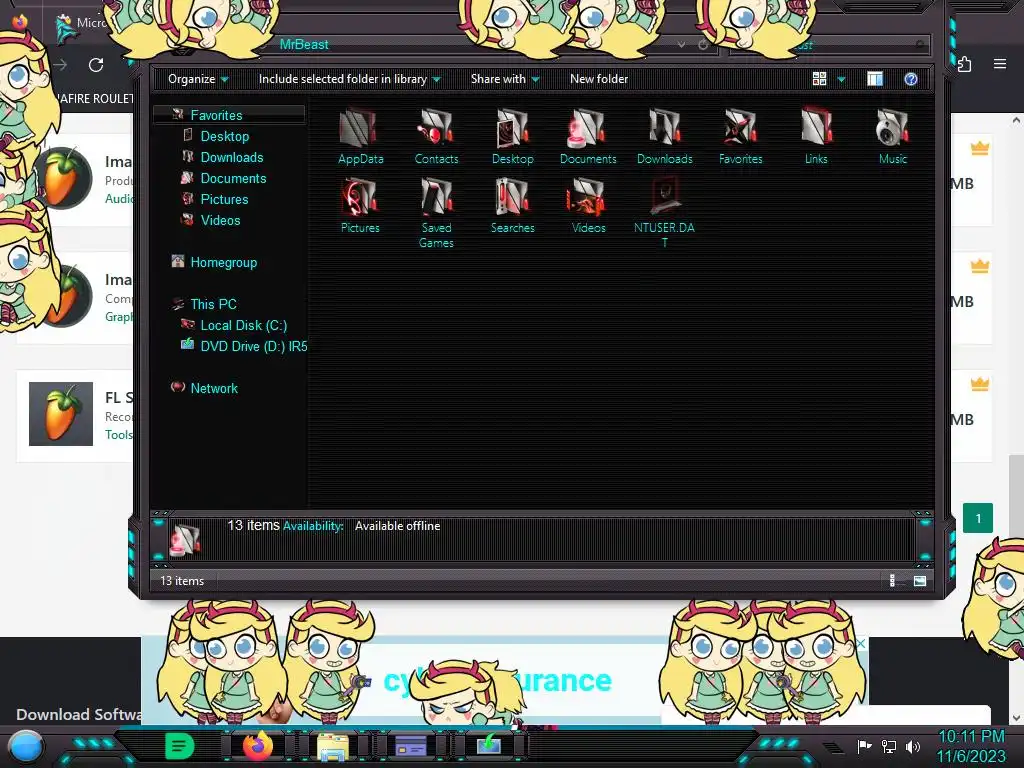Click the network tray icon
The image size is (1024, 768).
pos(889,746)
